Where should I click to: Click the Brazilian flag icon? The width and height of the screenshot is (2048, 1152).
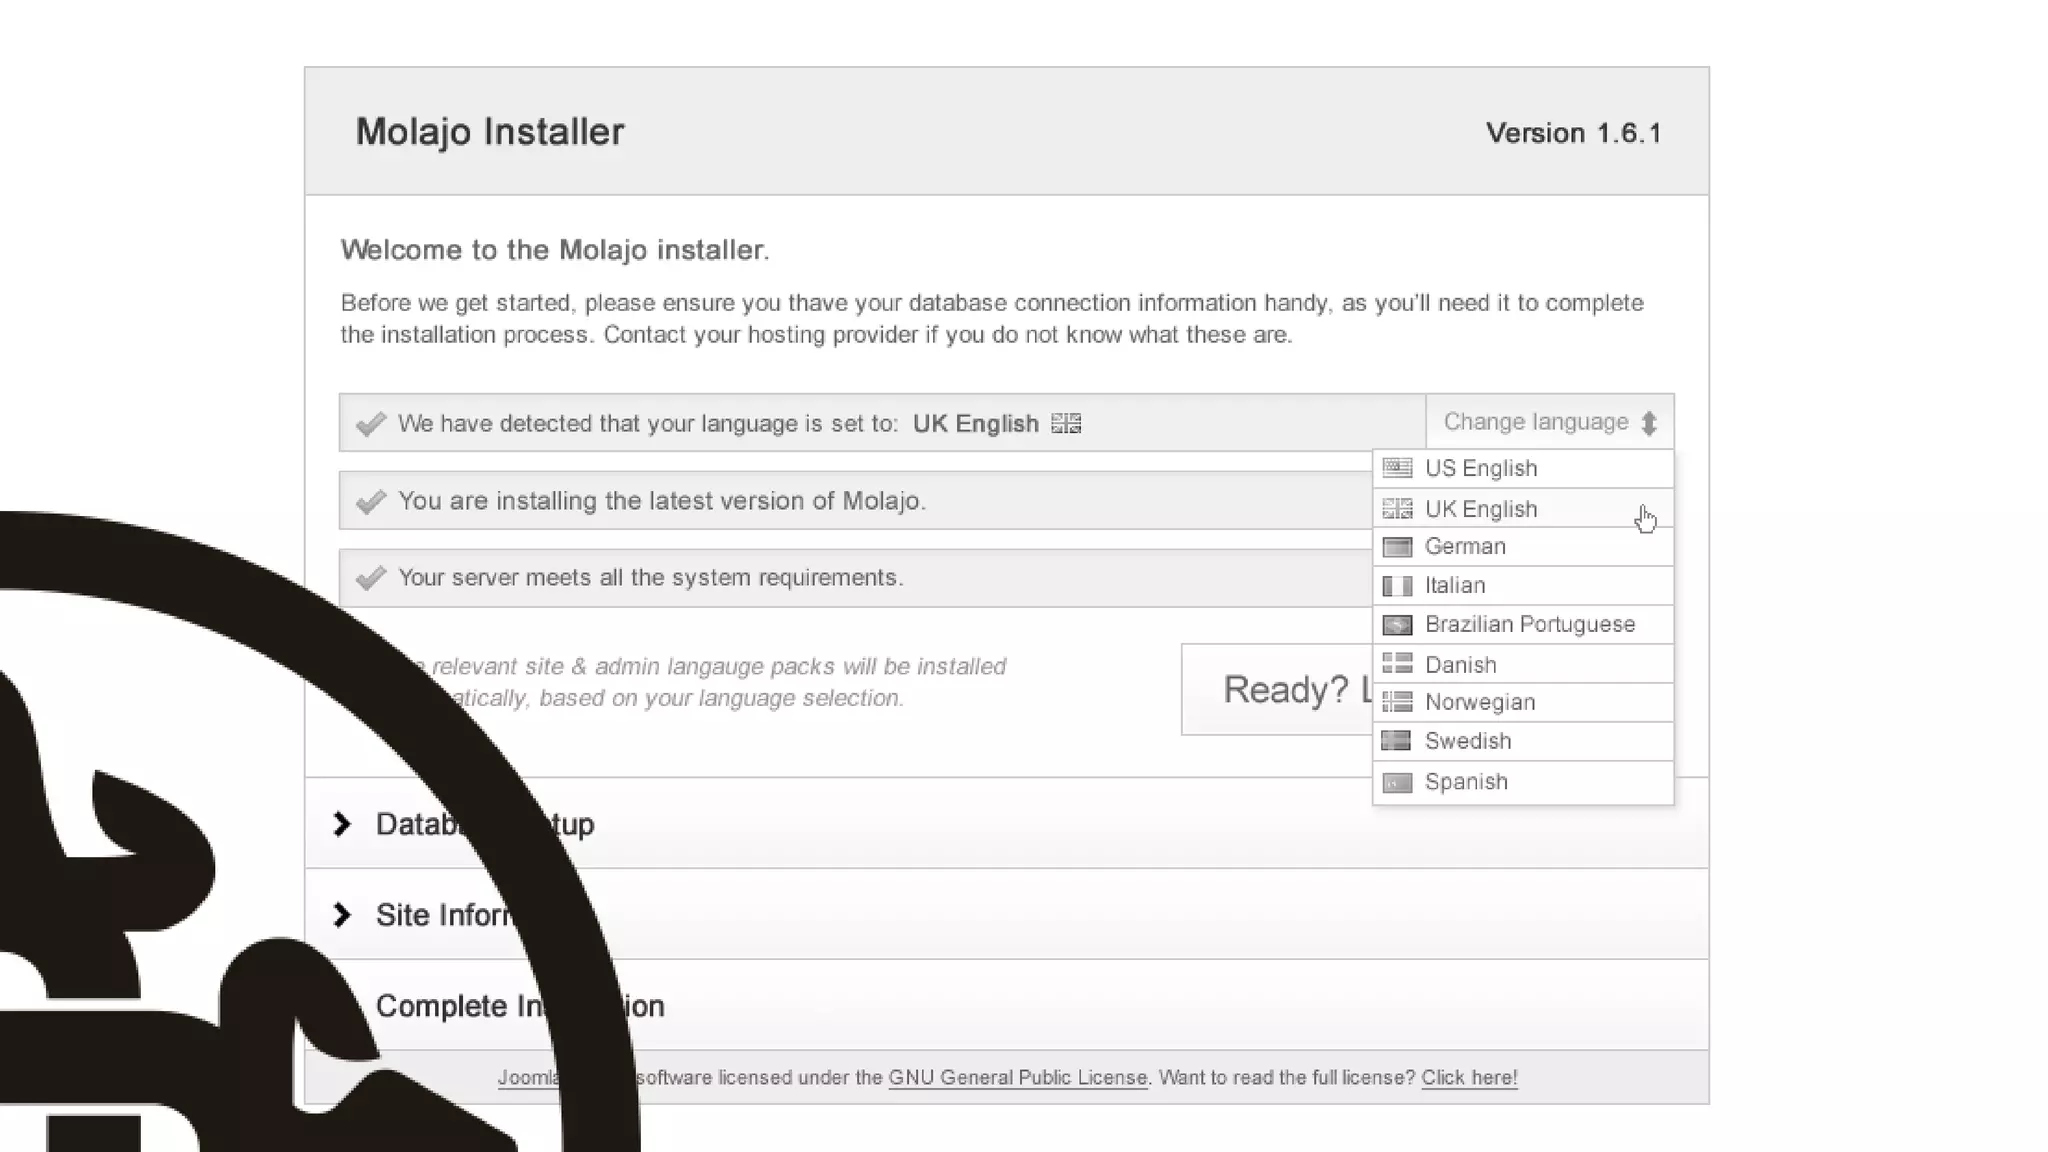[1397, 625]
